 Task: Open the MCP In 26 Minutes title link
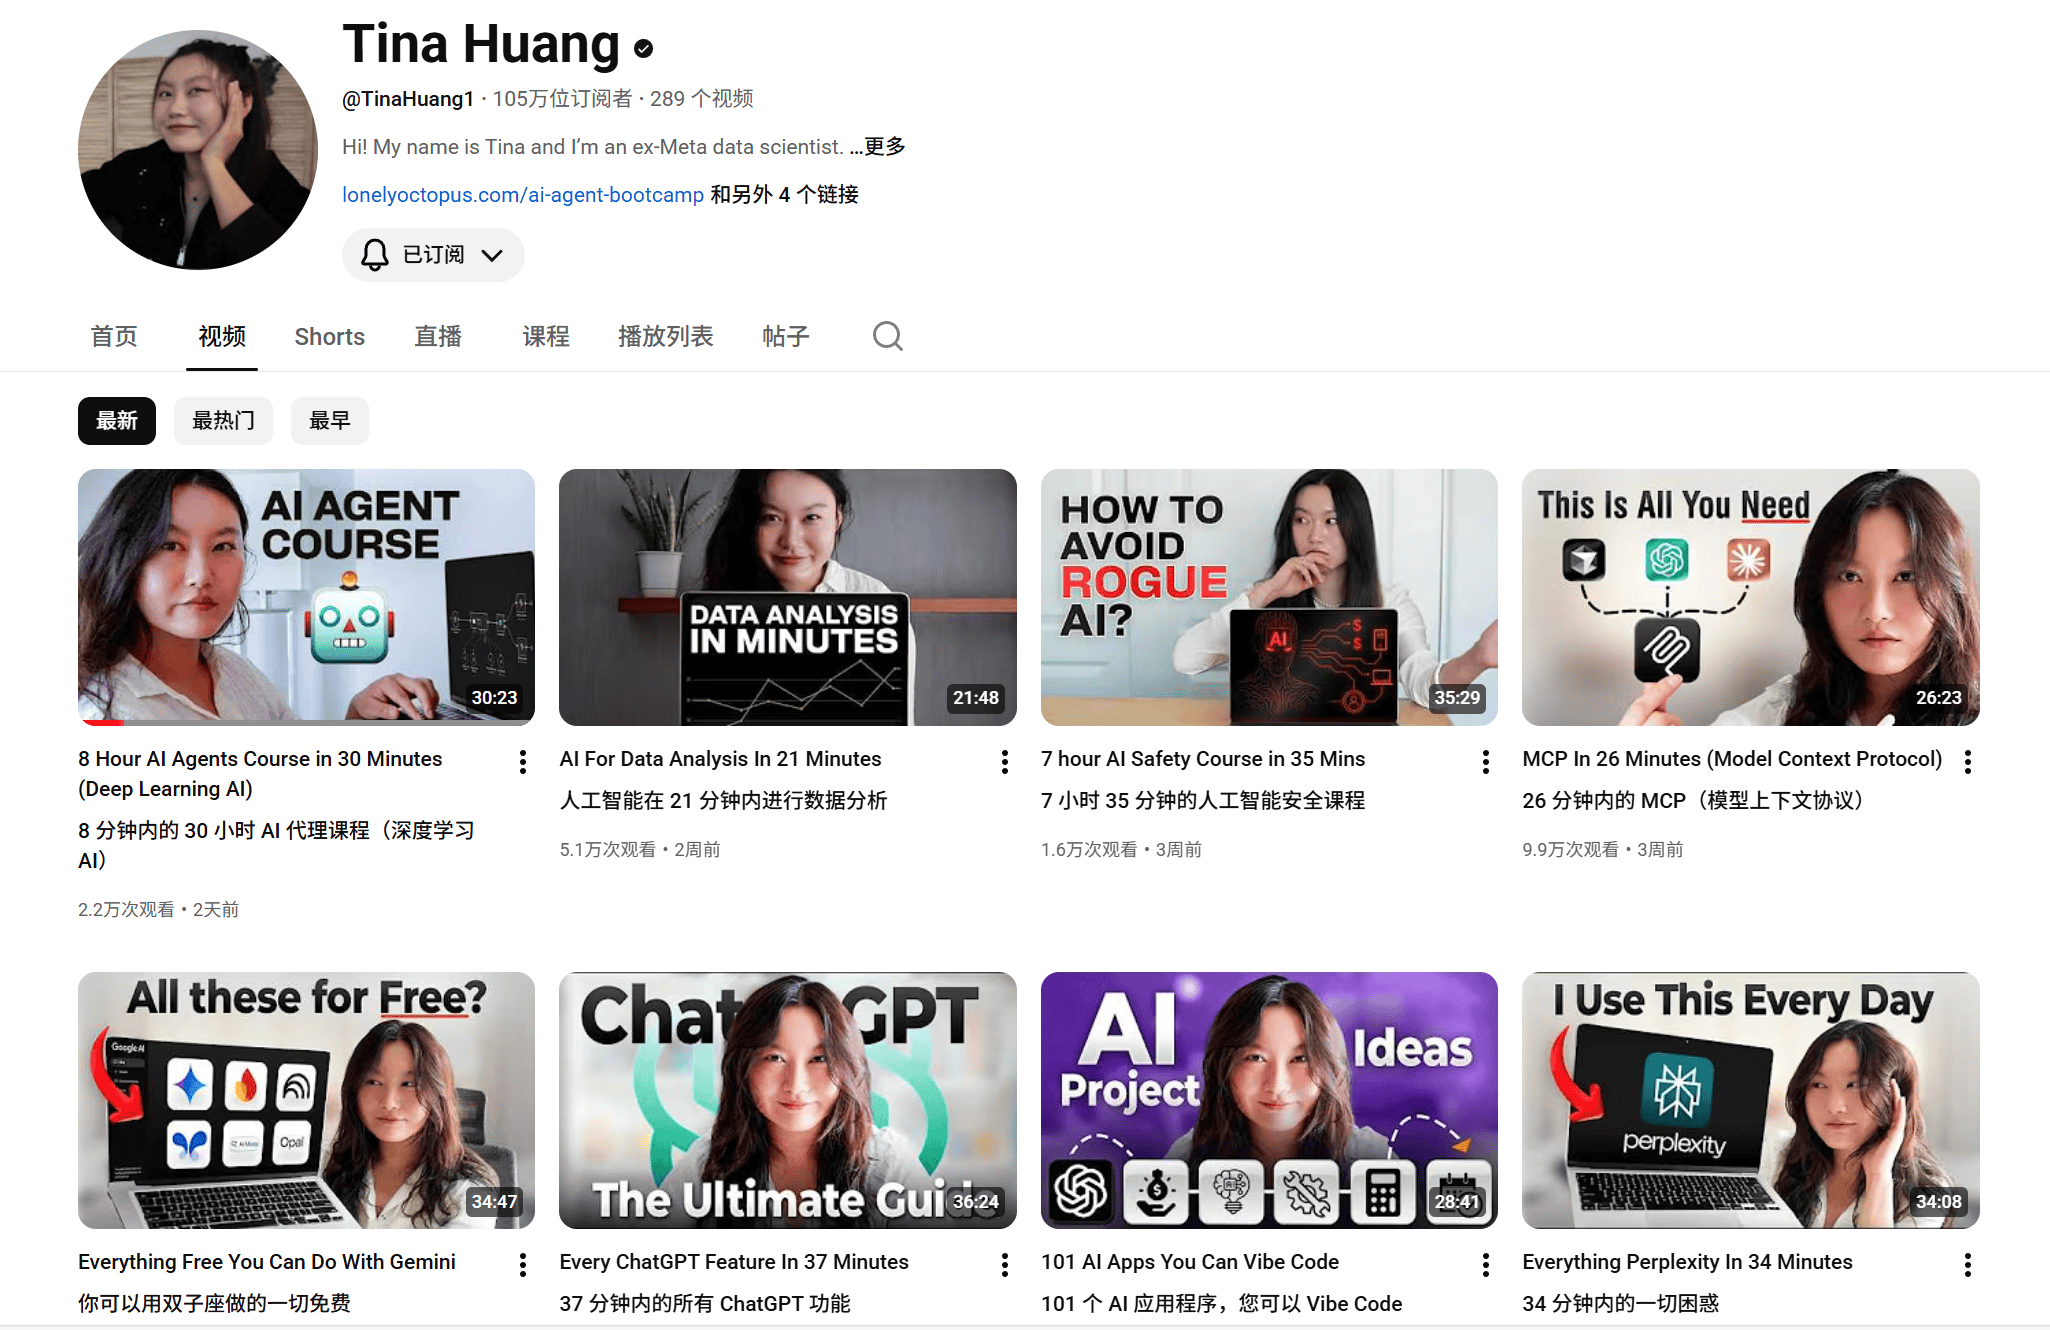(x=1731, y=759)
